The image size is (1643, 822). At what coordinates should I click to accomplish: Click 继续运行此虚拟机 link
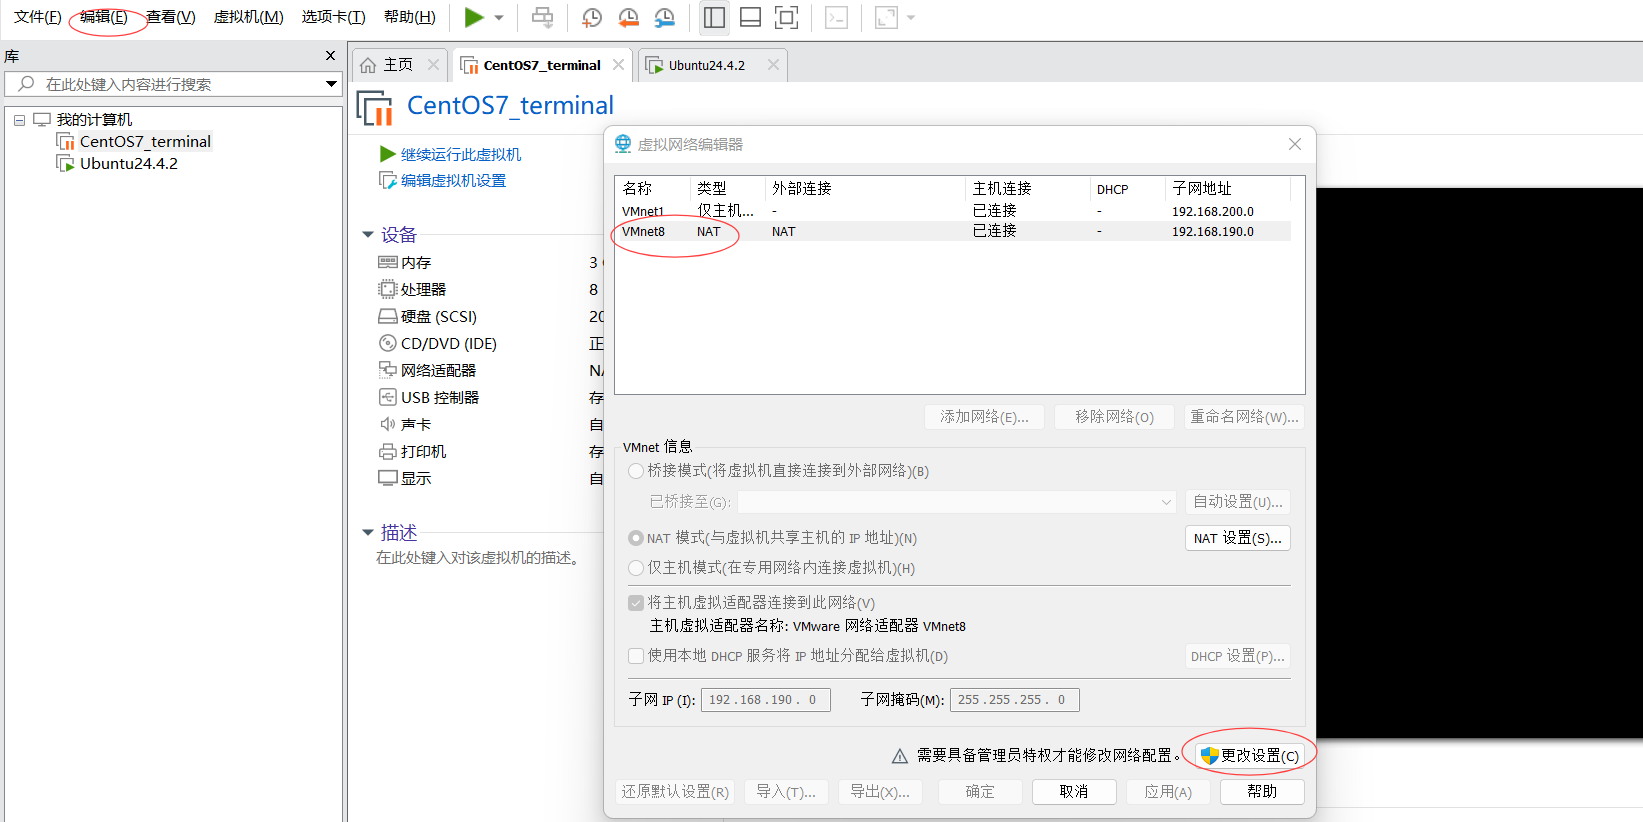point(461,155)
